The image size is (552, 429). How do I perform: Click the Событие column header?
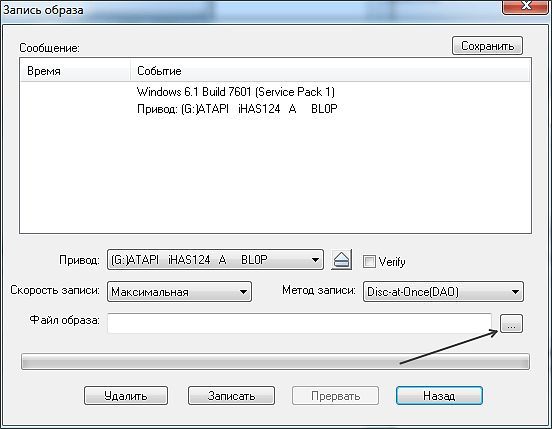coord(330,71)
